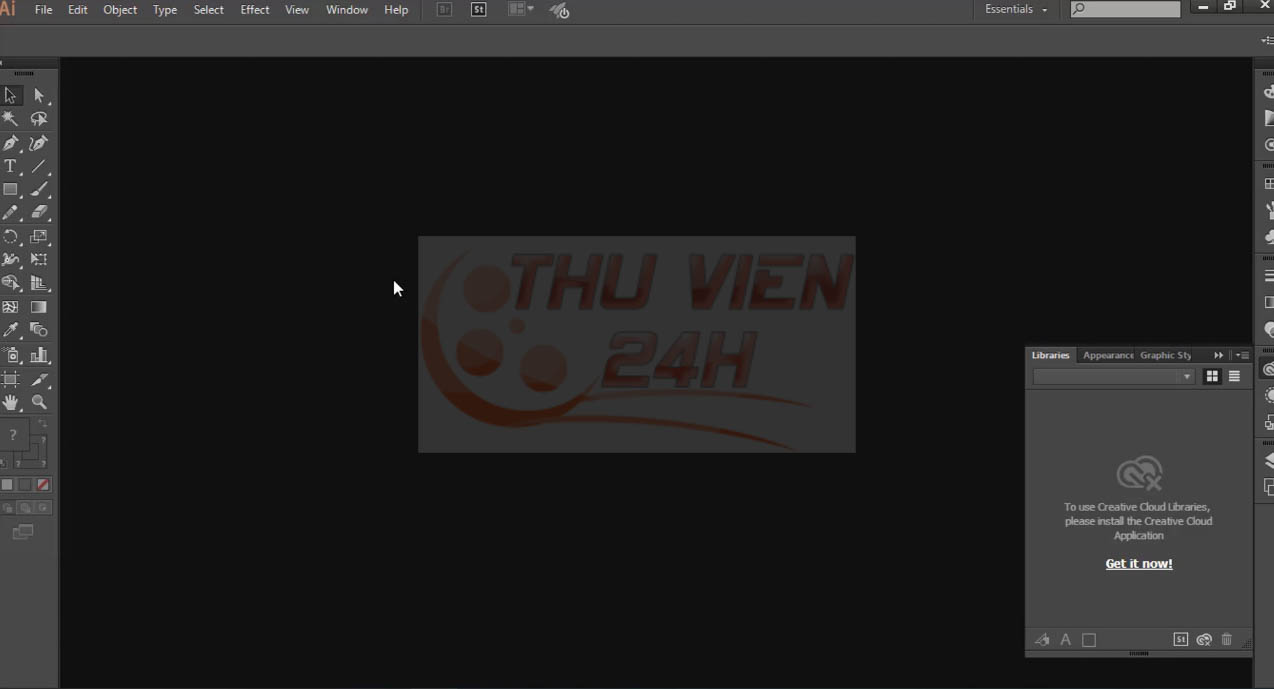Open the Arrange Documents dropdown
The height and width of the screenshot is (689, 1274).
click(520, 10)
